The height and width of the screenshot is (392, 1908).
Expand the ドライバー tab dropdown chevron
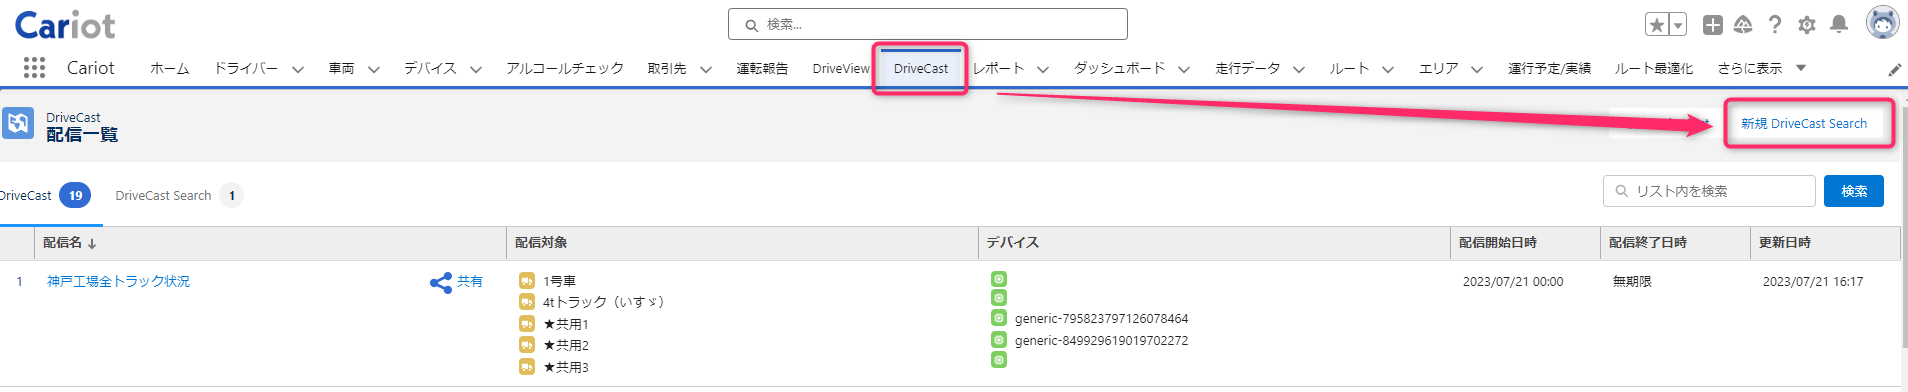(x=298, y=69)
